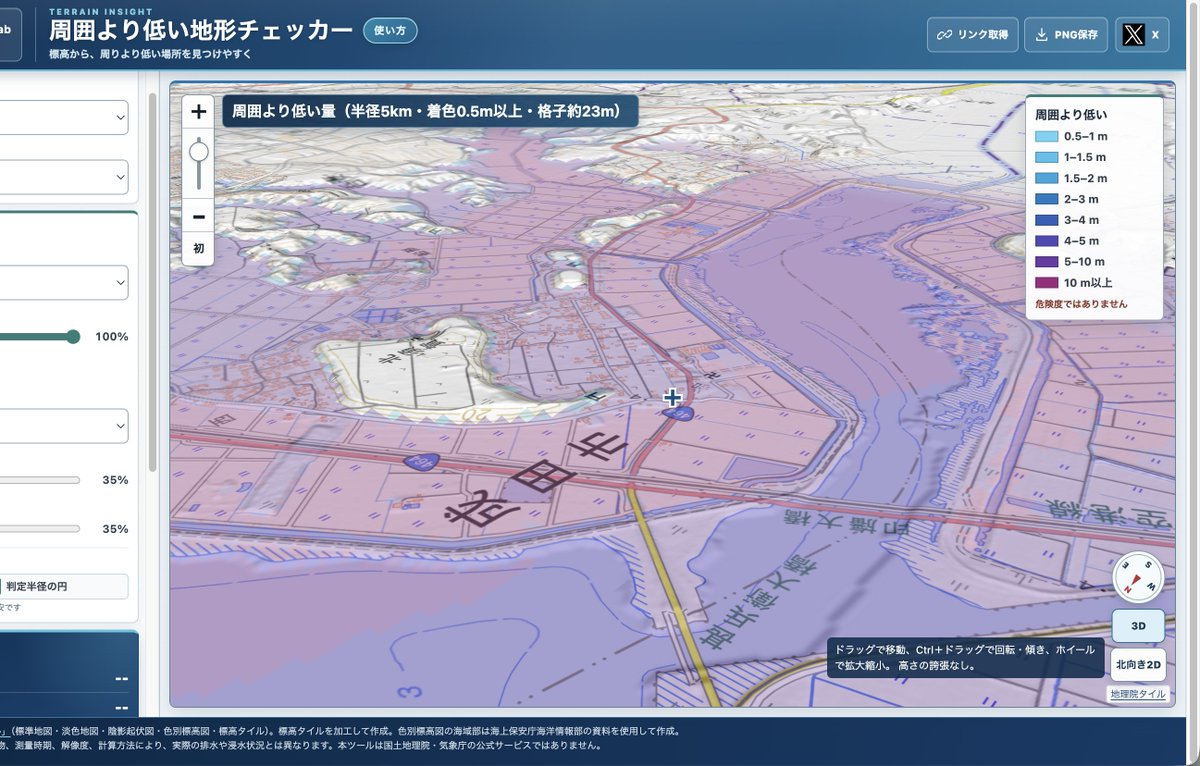
Task: Click the リンク取得 button
Action: tap(973, 35)
